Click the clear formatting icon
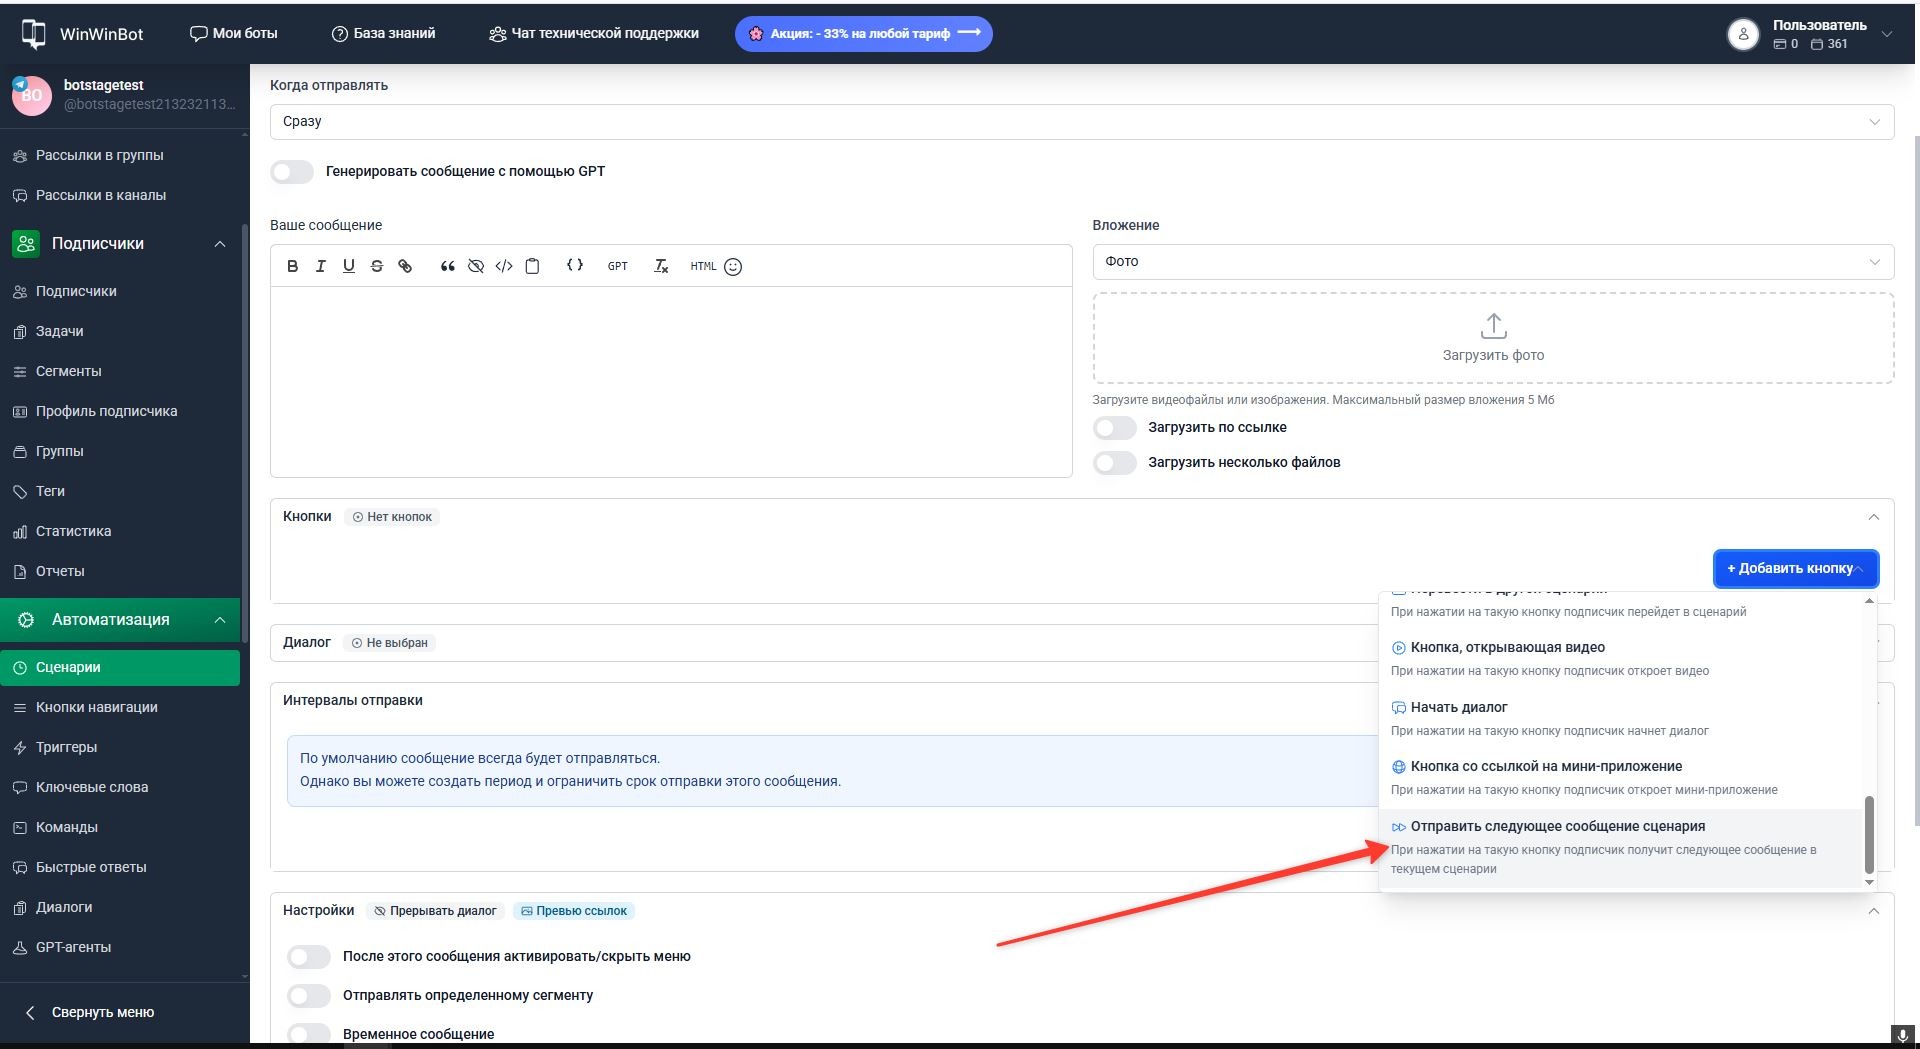Viewport: 1920px width, 1049px height. (x=661, y=266)
